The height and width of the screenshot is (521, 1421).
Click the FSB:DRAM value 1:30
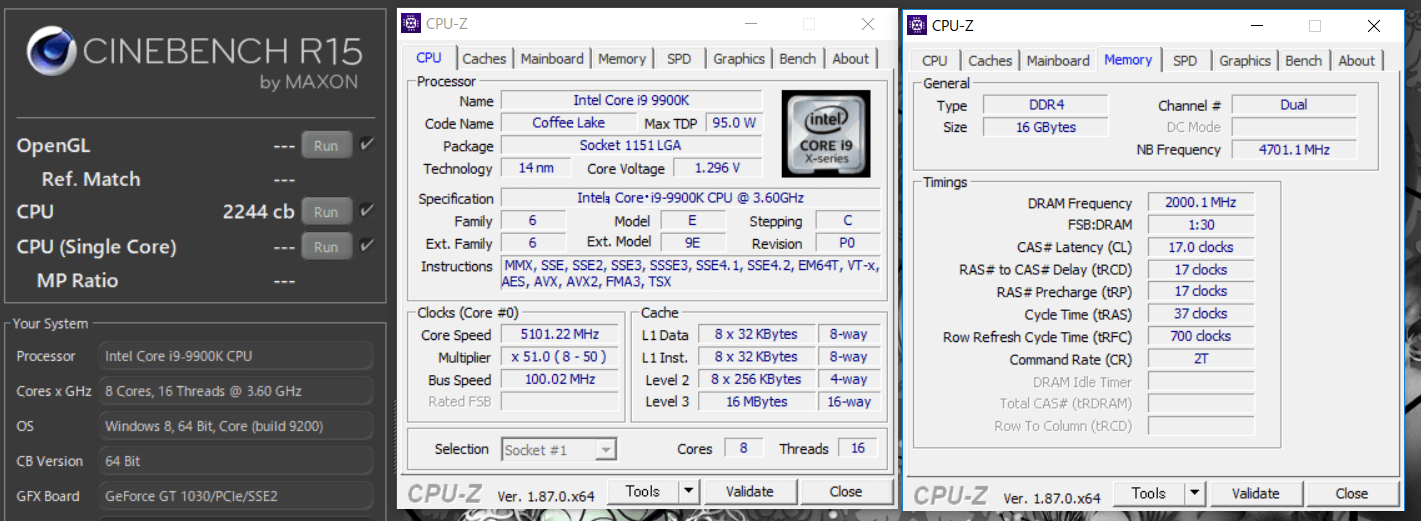pos(1200,225)
